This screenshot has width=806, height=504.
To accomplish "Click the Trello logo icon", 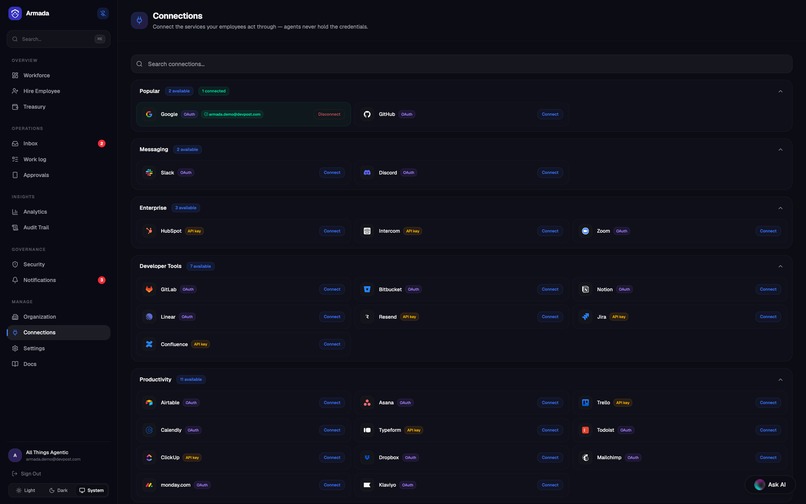I will coord(585,403).
